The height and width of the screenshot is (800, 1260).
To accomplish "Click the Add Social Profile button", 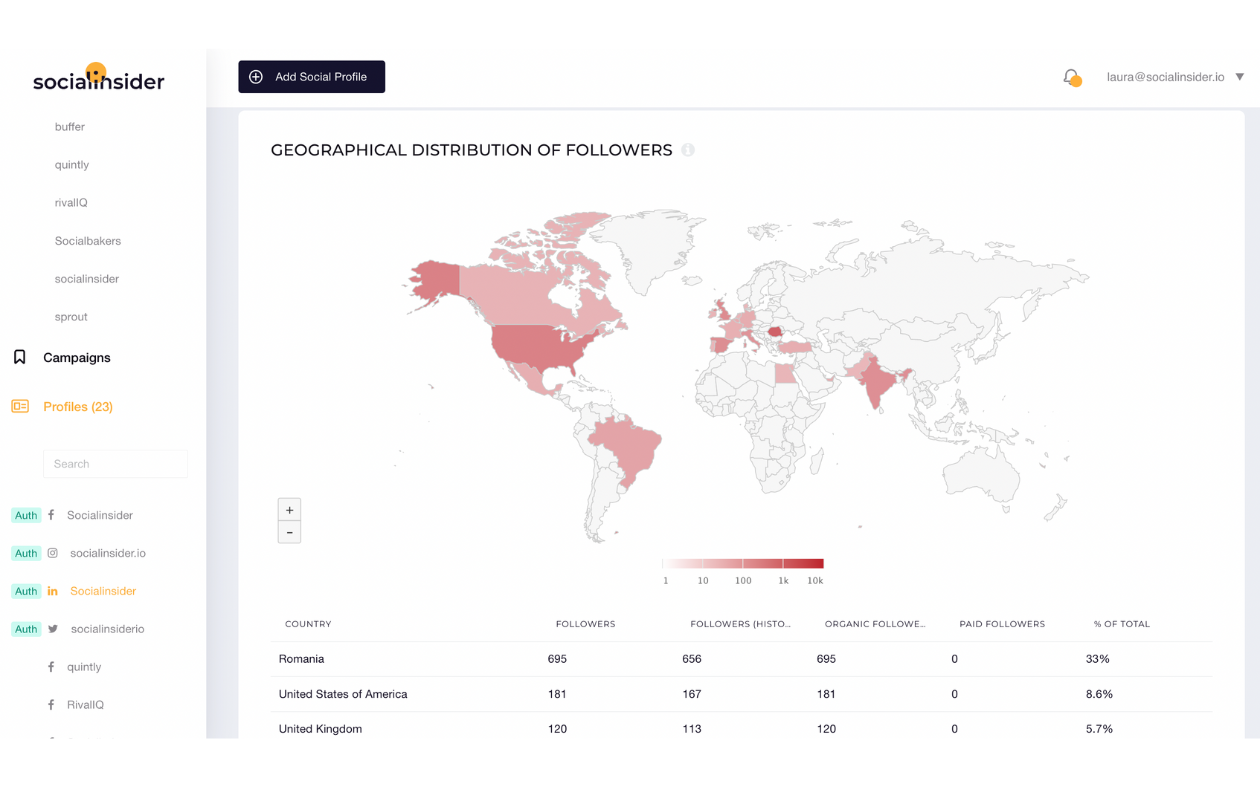I will [311, 77].
